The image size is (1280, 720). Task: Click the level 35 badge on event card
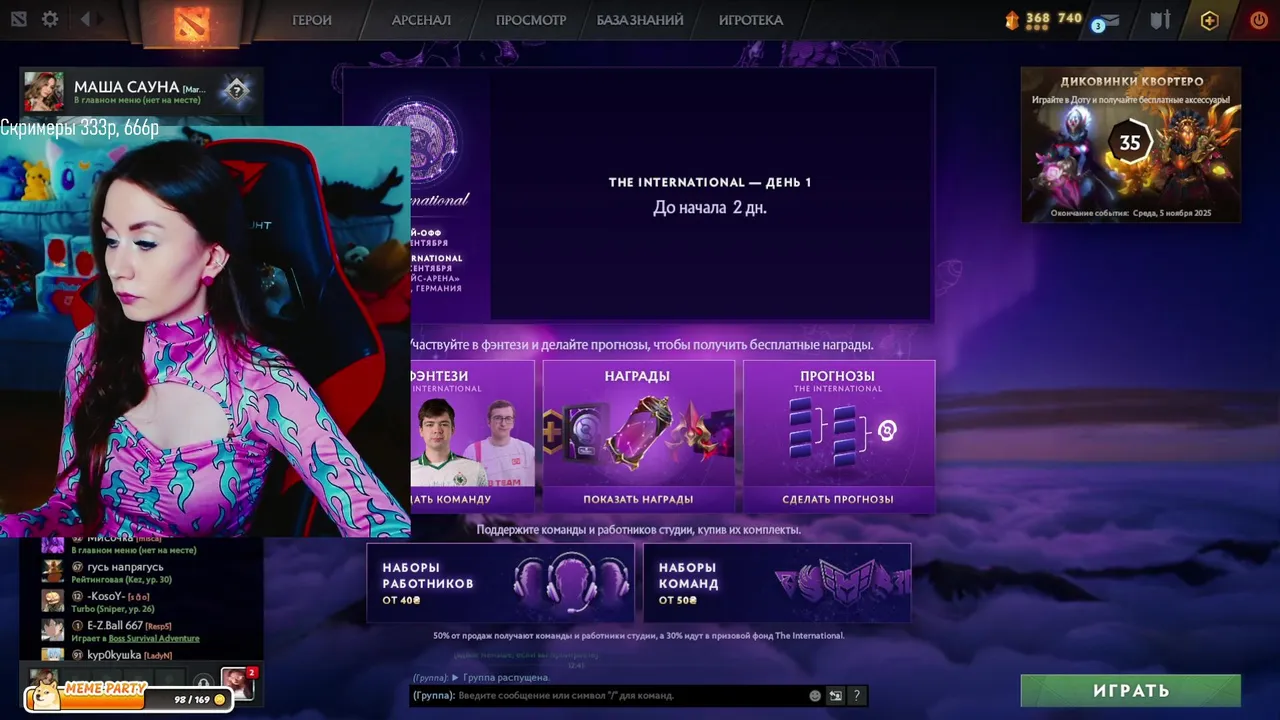(x=1130, y=143)
